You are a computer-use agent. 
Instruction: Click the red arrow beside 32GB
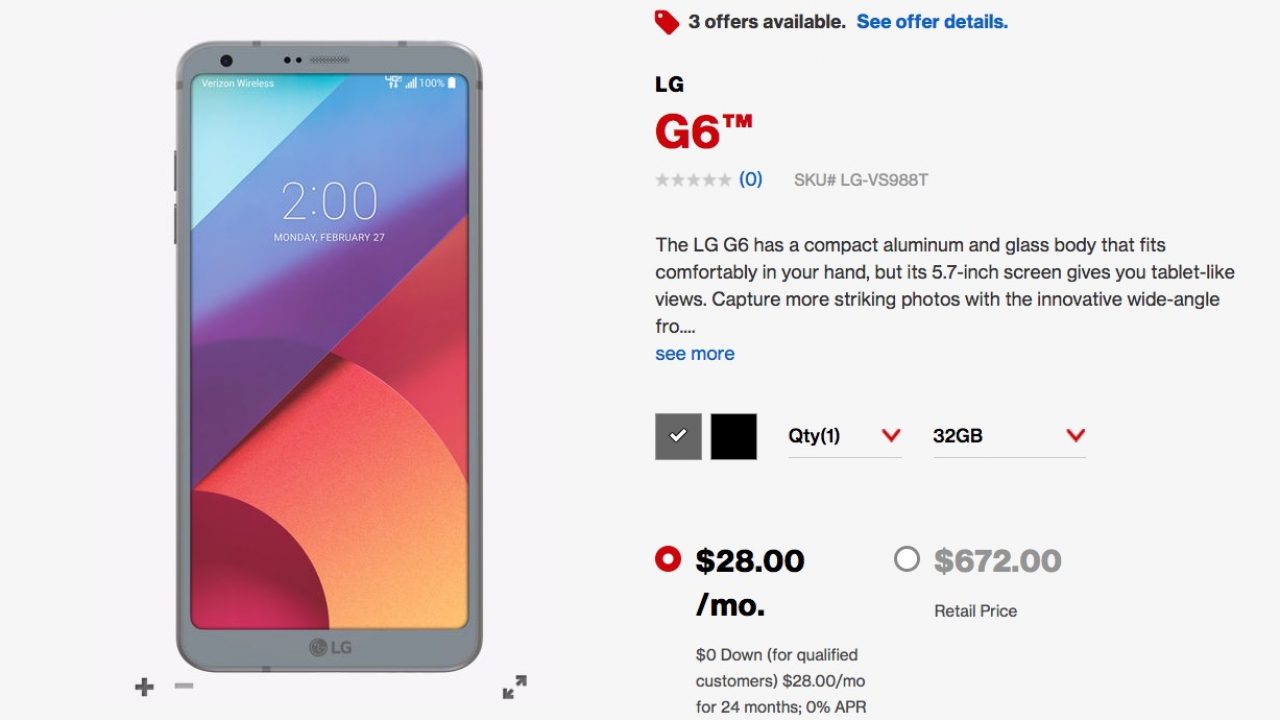[x=1076, y=435]
